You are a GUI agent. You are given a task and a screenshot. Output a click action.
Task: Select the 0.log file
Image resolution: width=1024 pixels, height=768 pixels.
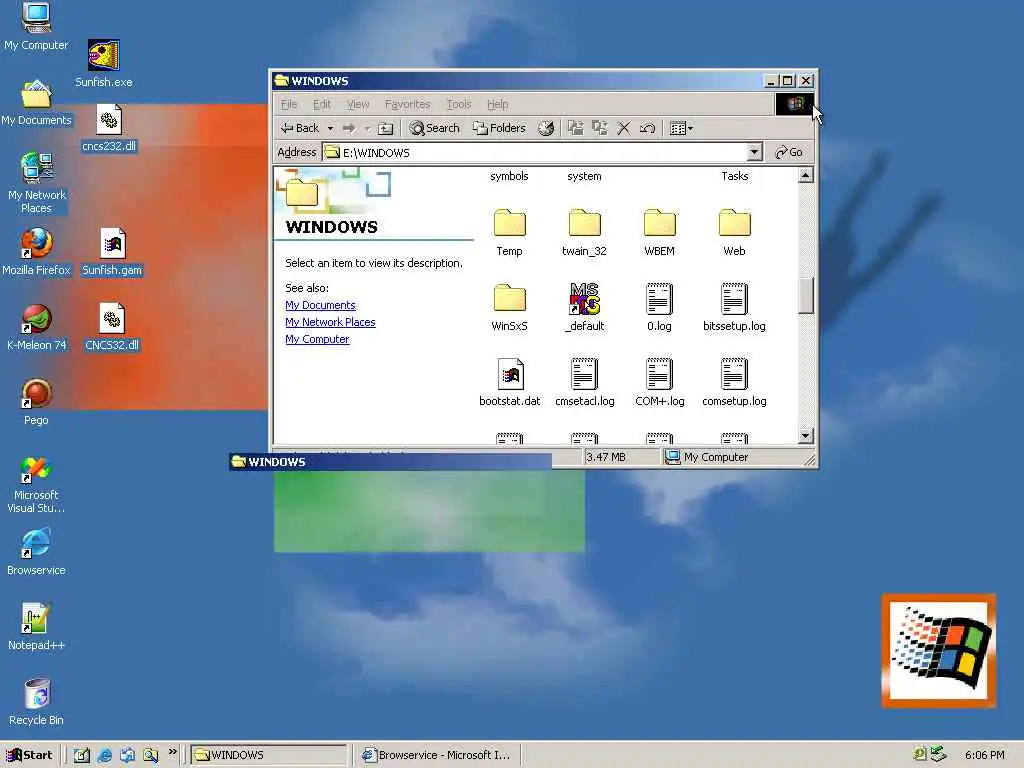click(x=660, y=308)
